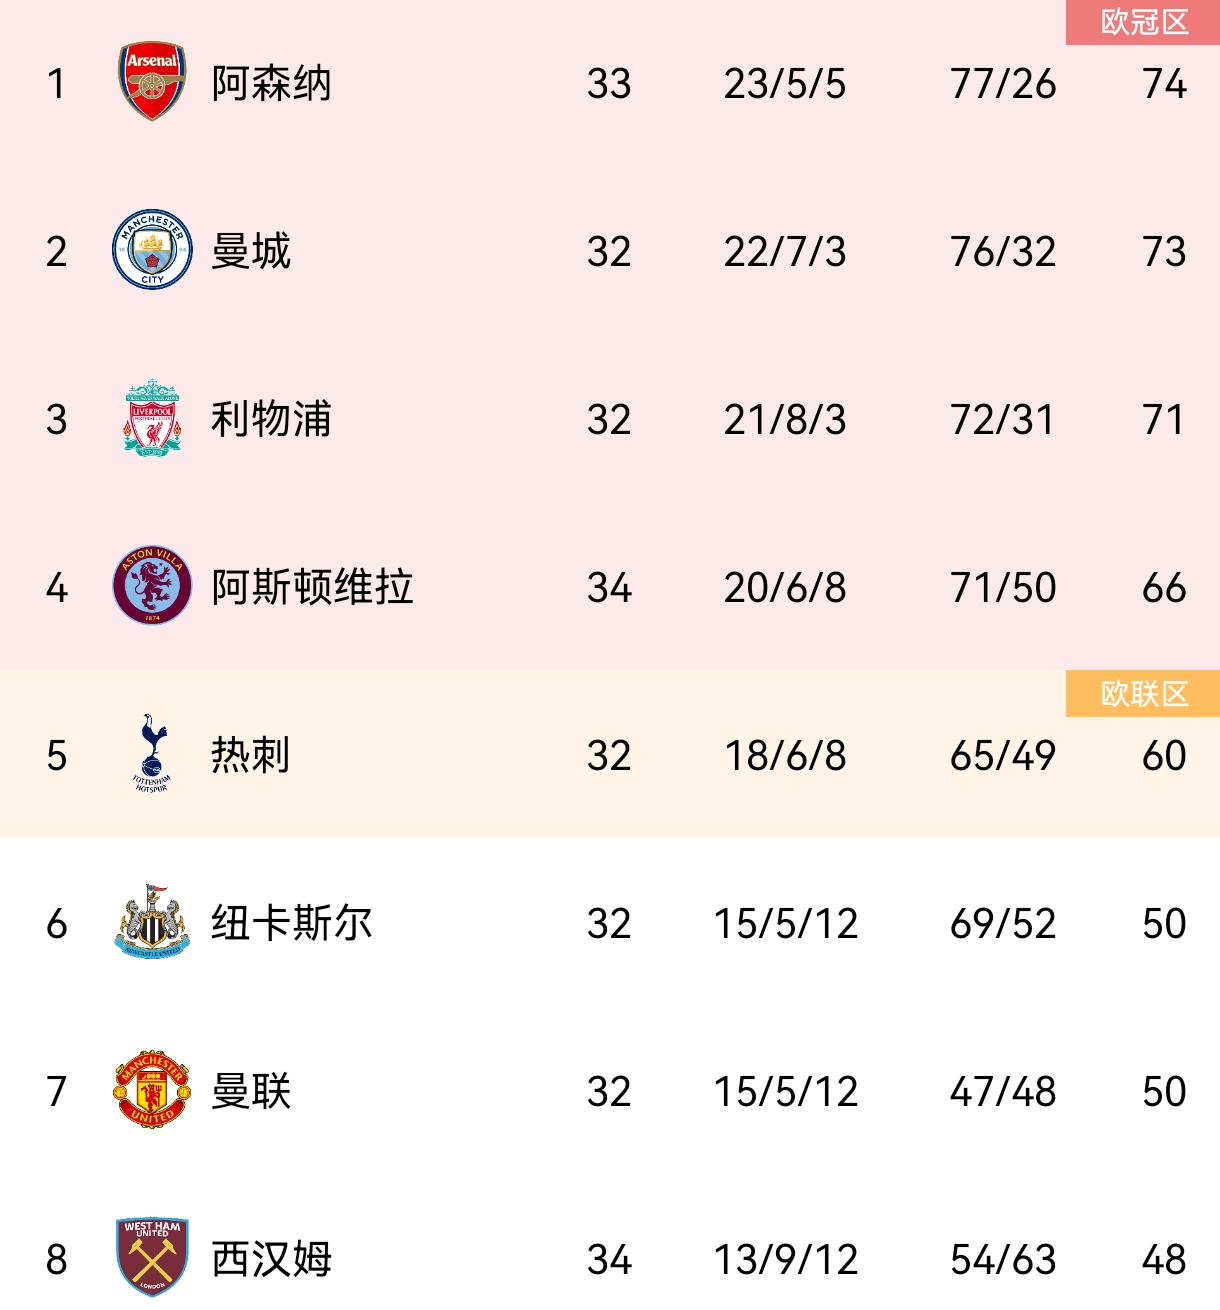Screen dimensions: 1220x1310
Task: Select team name 利物浦
Action: coord(271,420)
